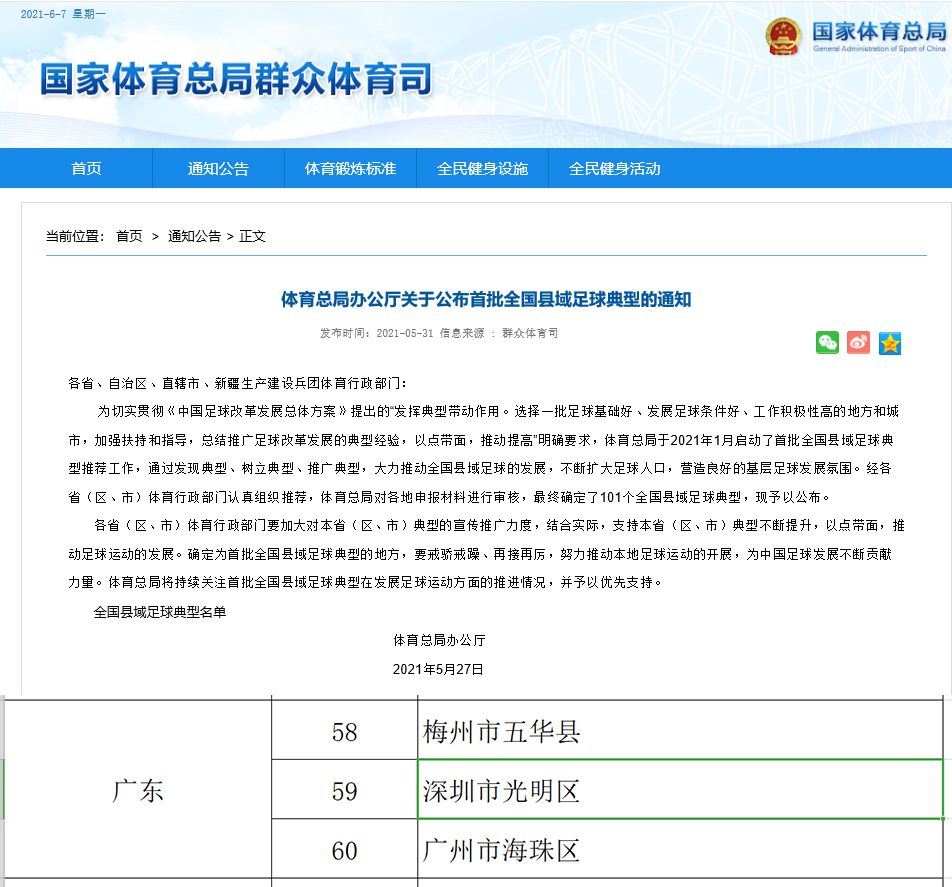The height and width of the screenshot is (887, 952).
Task: Share the article to WeChat
Action: point(827,343)
